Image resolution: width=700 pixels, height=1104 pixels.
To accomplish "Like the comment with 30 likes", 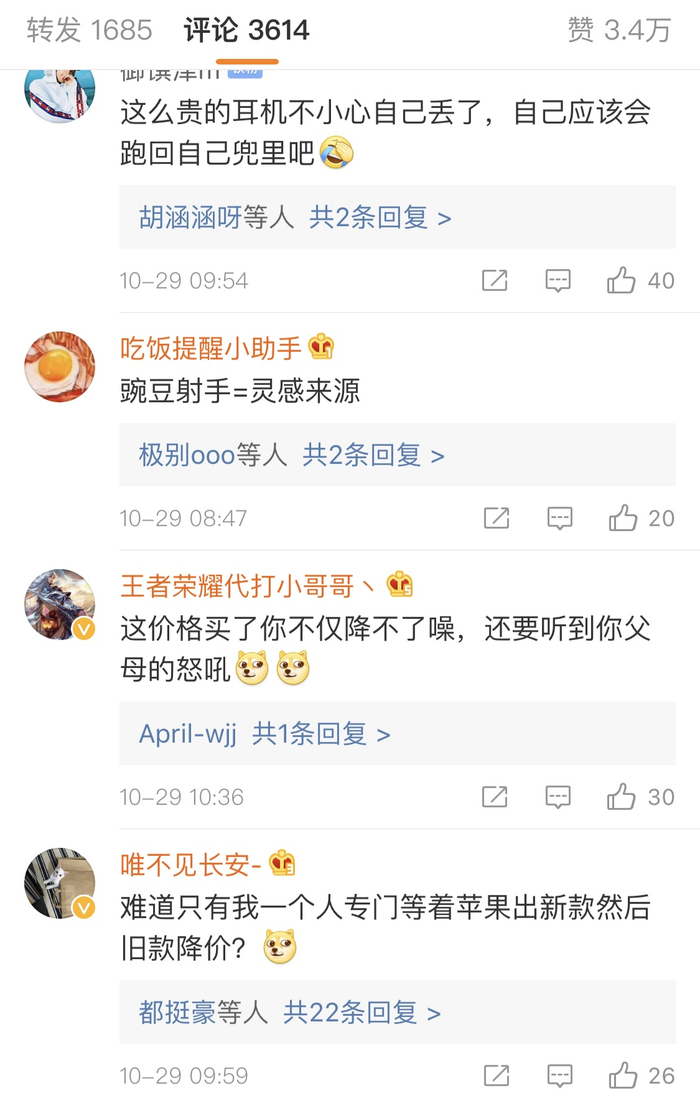I will coord(621,797).
